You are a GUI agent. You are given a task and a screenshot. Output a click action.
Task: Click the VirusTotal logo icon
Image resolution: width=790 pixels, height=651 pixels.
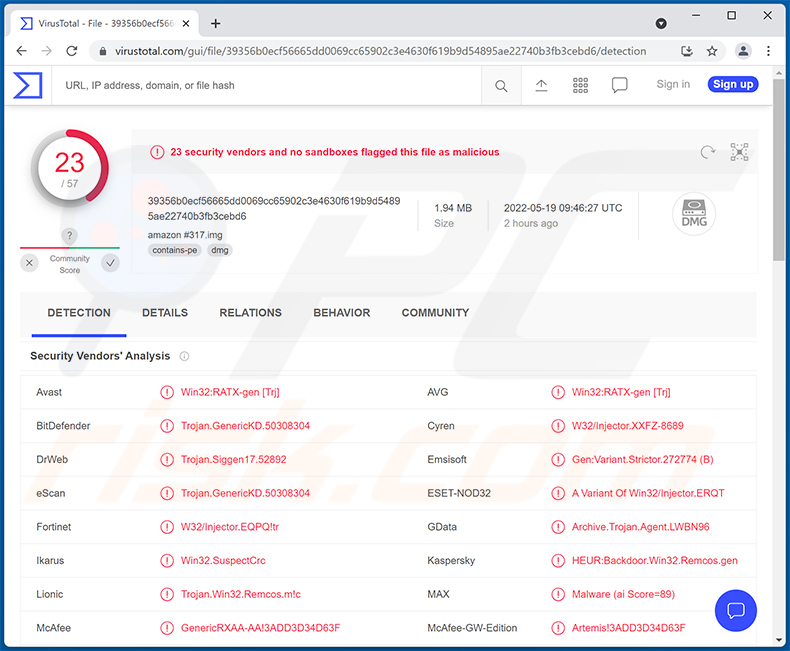coord(28,85)
